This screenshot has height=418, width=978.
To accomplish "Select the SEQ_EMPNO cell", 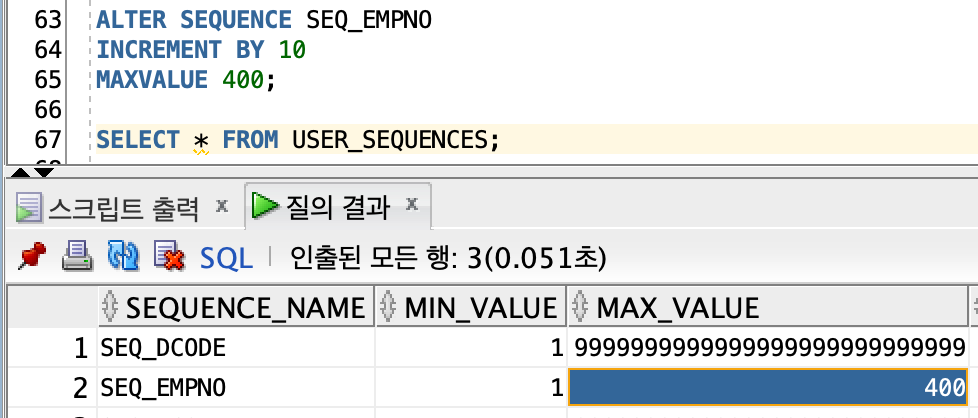I will (236, 388).
